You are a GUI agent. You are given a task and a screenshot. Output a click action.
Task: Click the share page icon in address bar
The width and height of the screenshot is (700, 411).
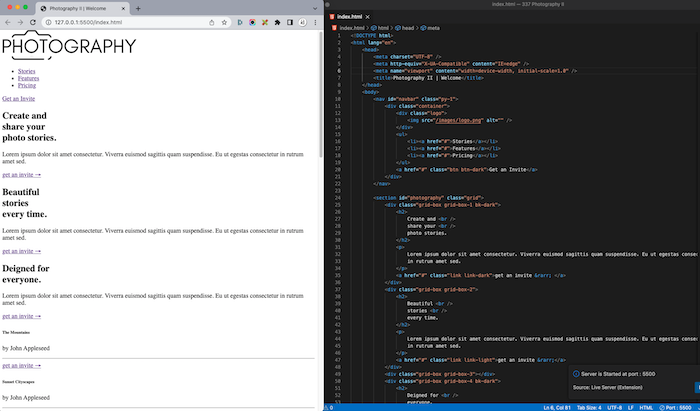[212, 22]
